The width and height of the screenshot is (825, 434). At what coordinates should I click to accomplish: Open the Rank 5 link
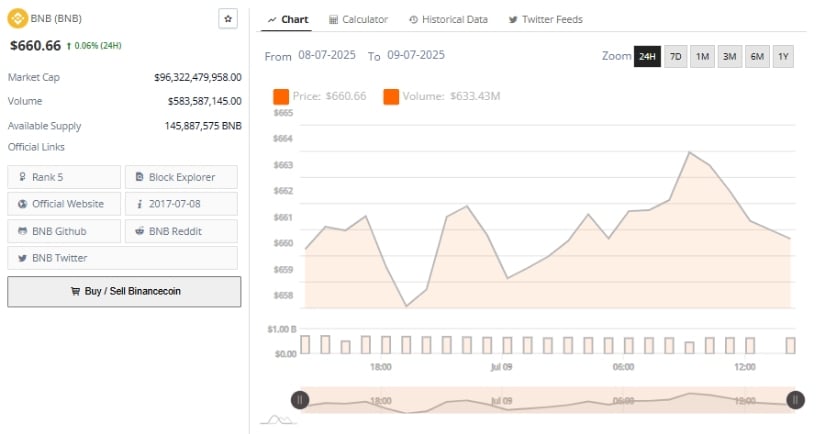click(x=64, y=177)
